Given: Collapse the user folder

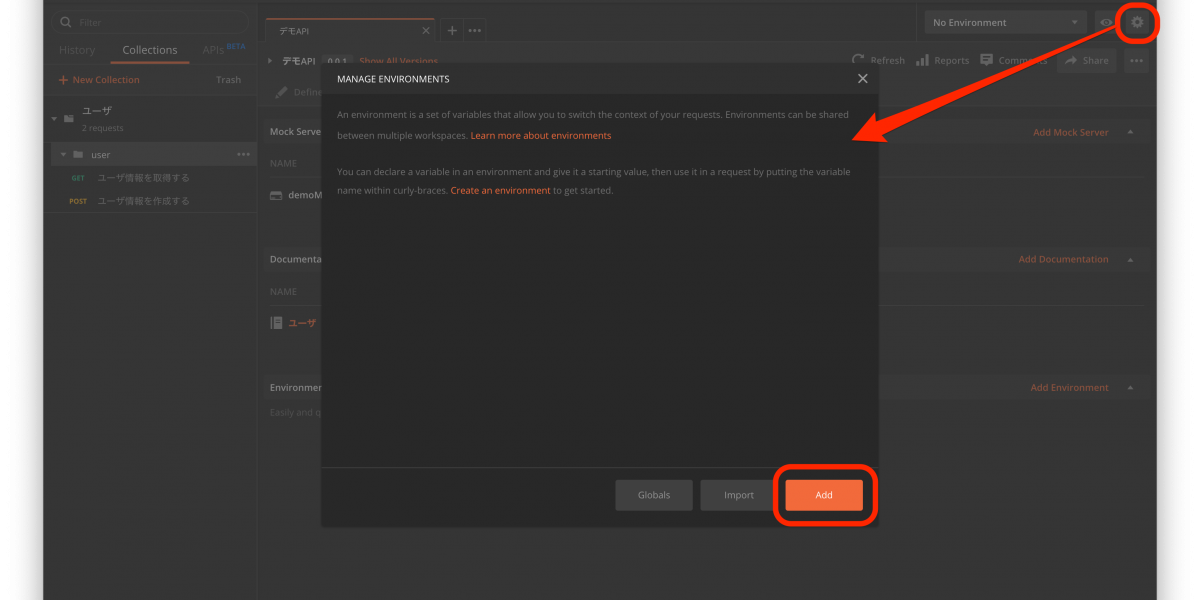Looking at the screenshot, I should click(x=63, y=155).
